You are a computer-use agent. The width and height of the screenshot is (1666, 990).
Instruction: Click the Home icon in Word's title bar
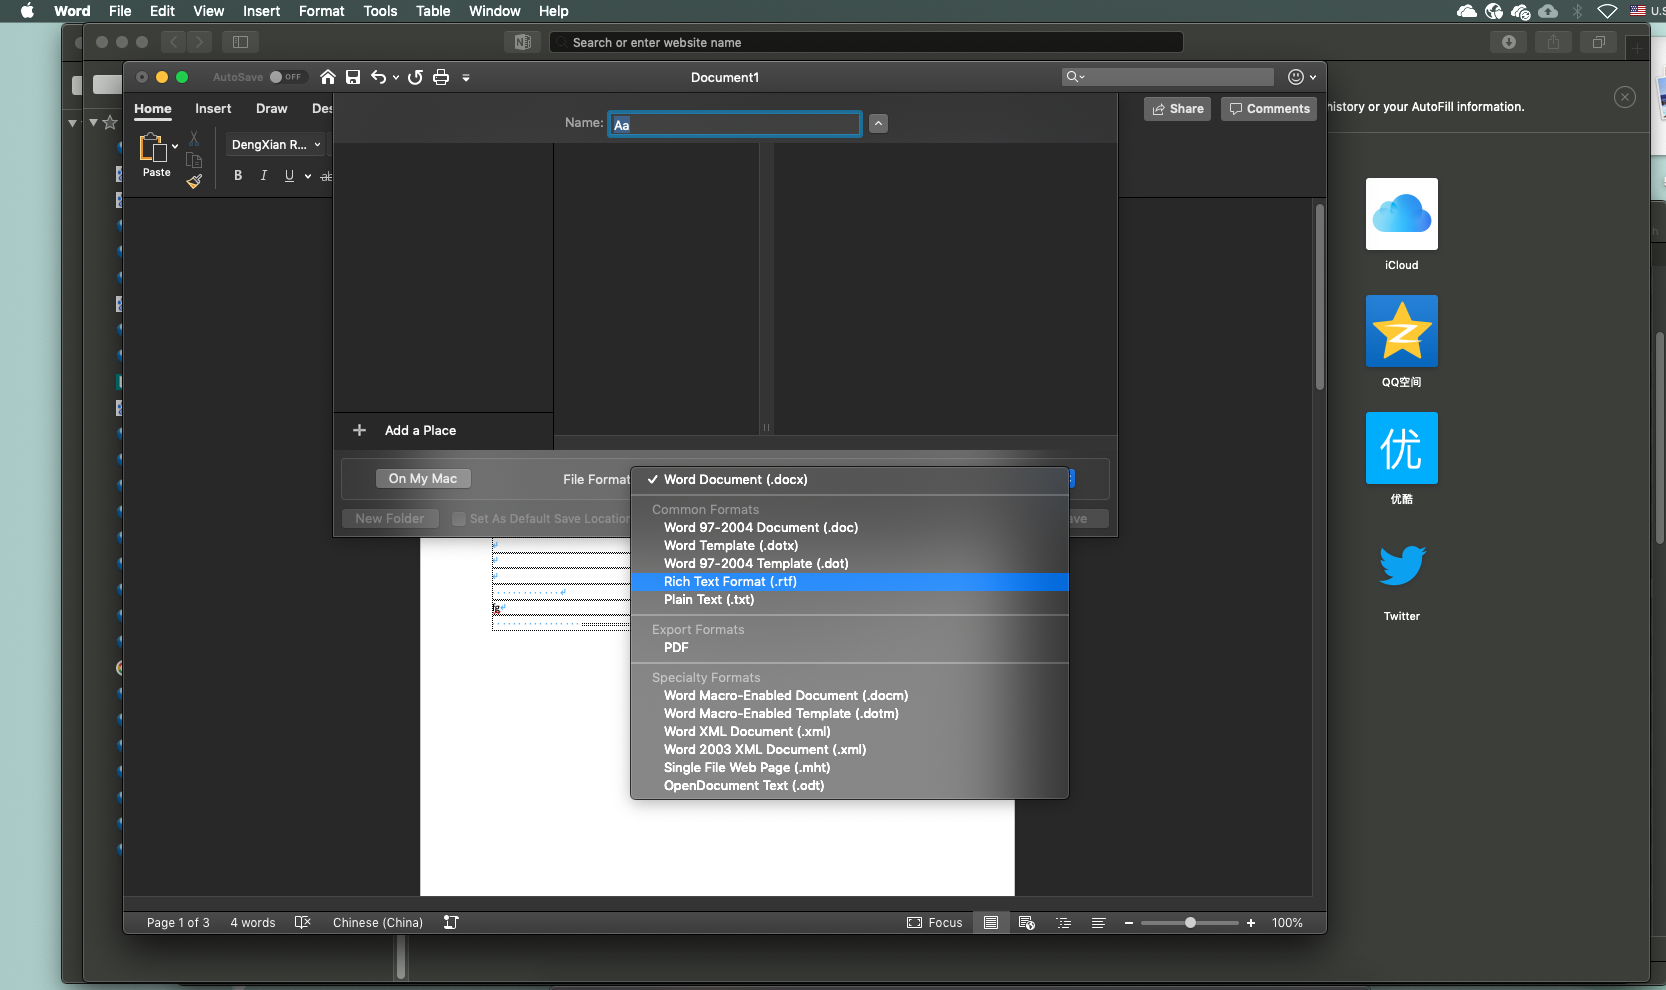point(328,77)
